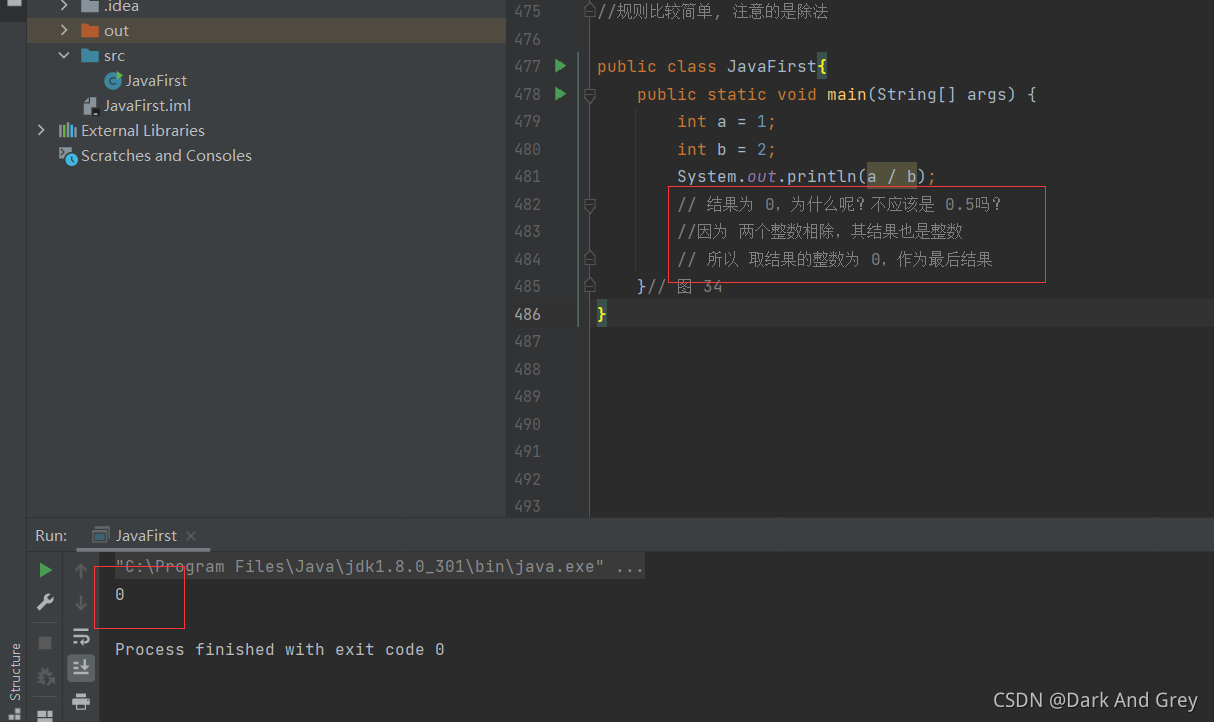Image resolution: width=1214 pixels, height=722 pixels.
Task: Open the Structure tool window tab
Action: point(15,672)
